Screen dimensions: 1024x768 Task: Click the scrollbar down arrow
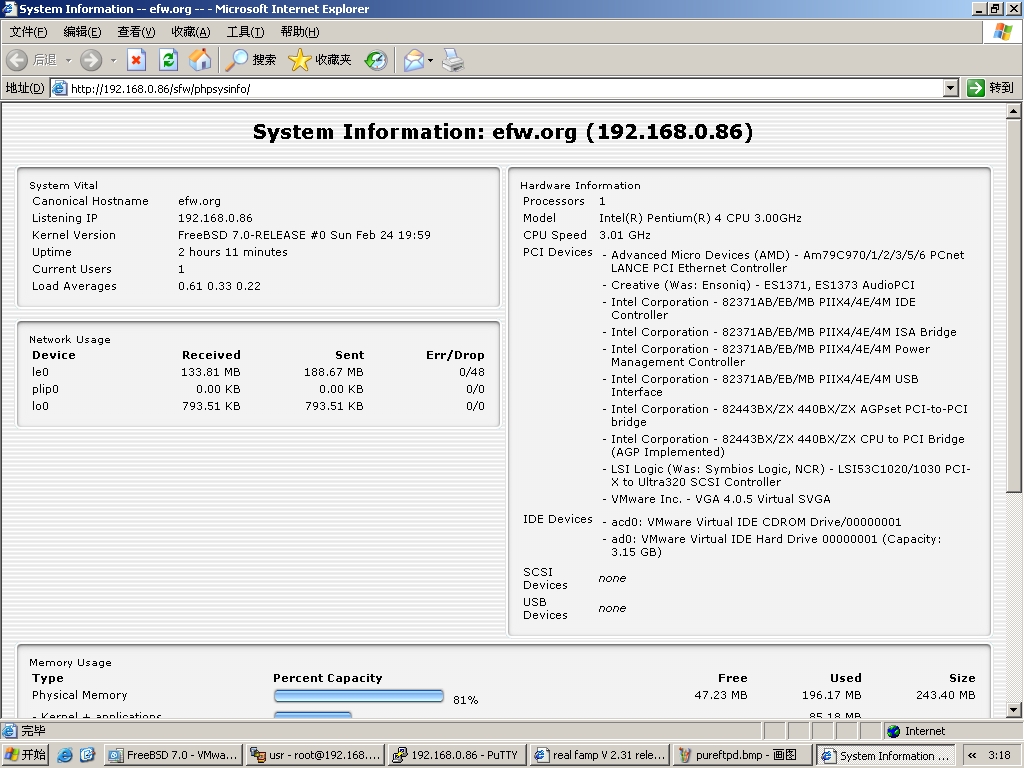coord(1013,710)
